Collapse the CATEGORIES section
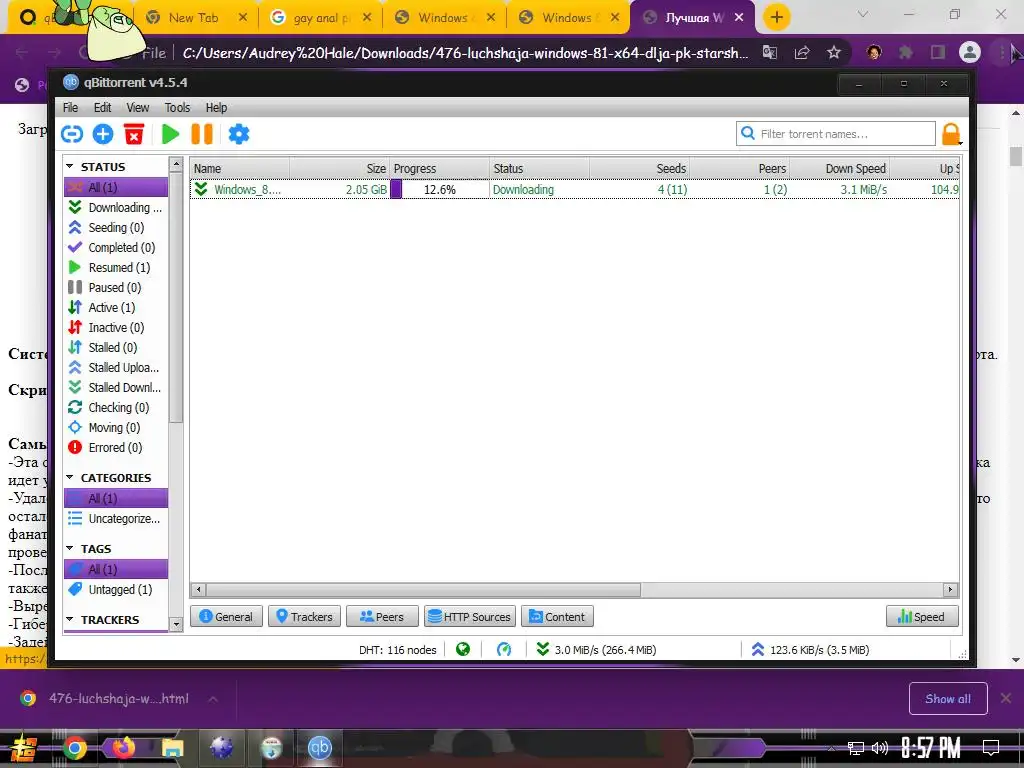The height and width of the screenshot is (768, 1024). pyautogui.click(x=70, y=477)
